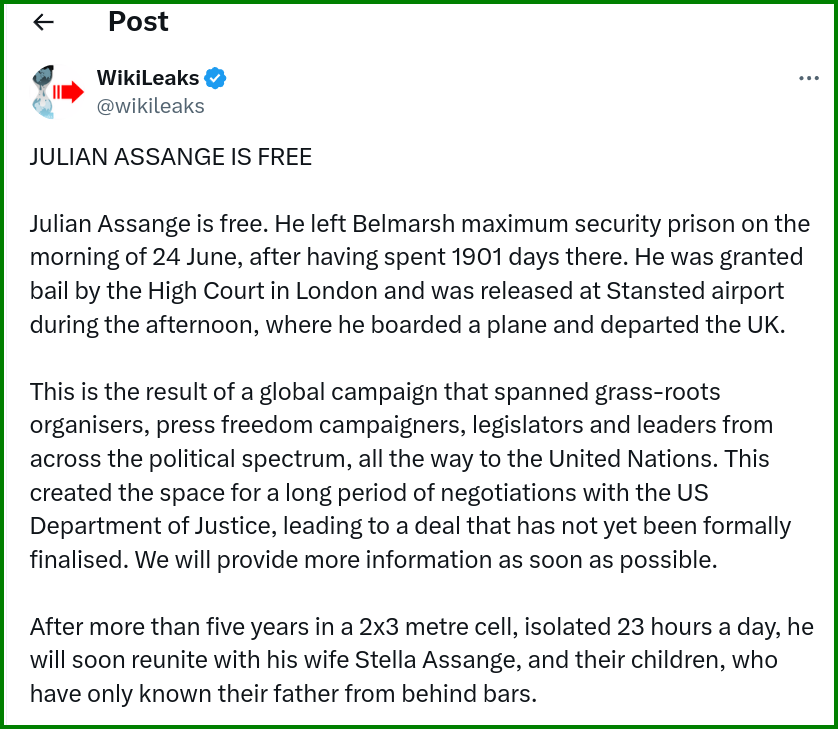Go back using the left arrow

(x=43, y=22)
